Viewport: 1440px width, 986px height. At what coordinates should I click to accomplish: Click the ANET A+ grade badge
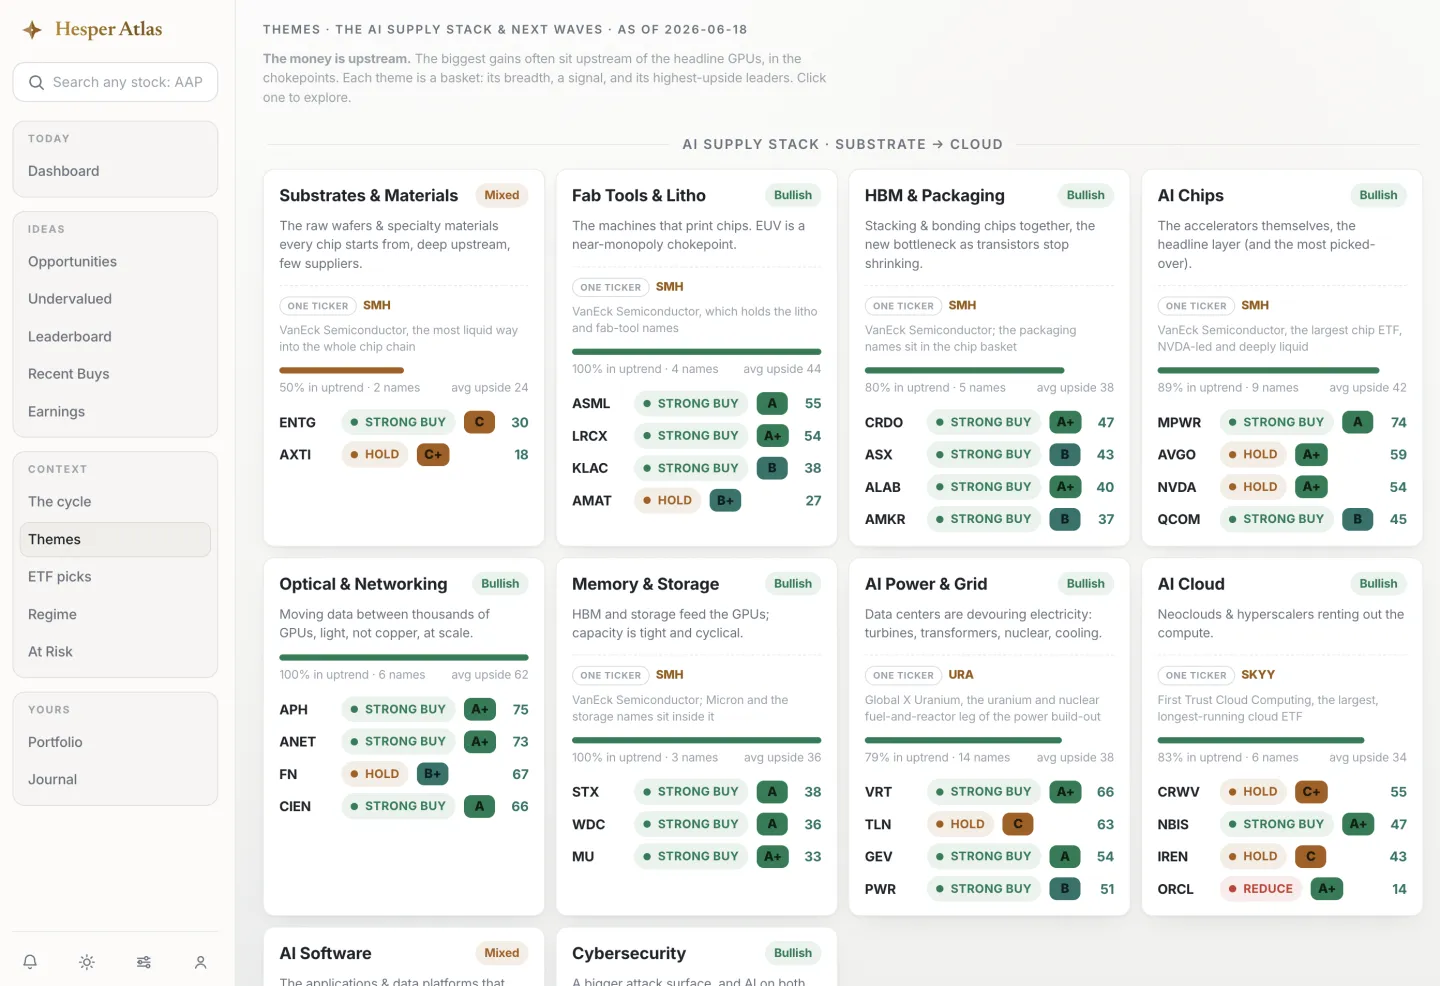(480, 742)
